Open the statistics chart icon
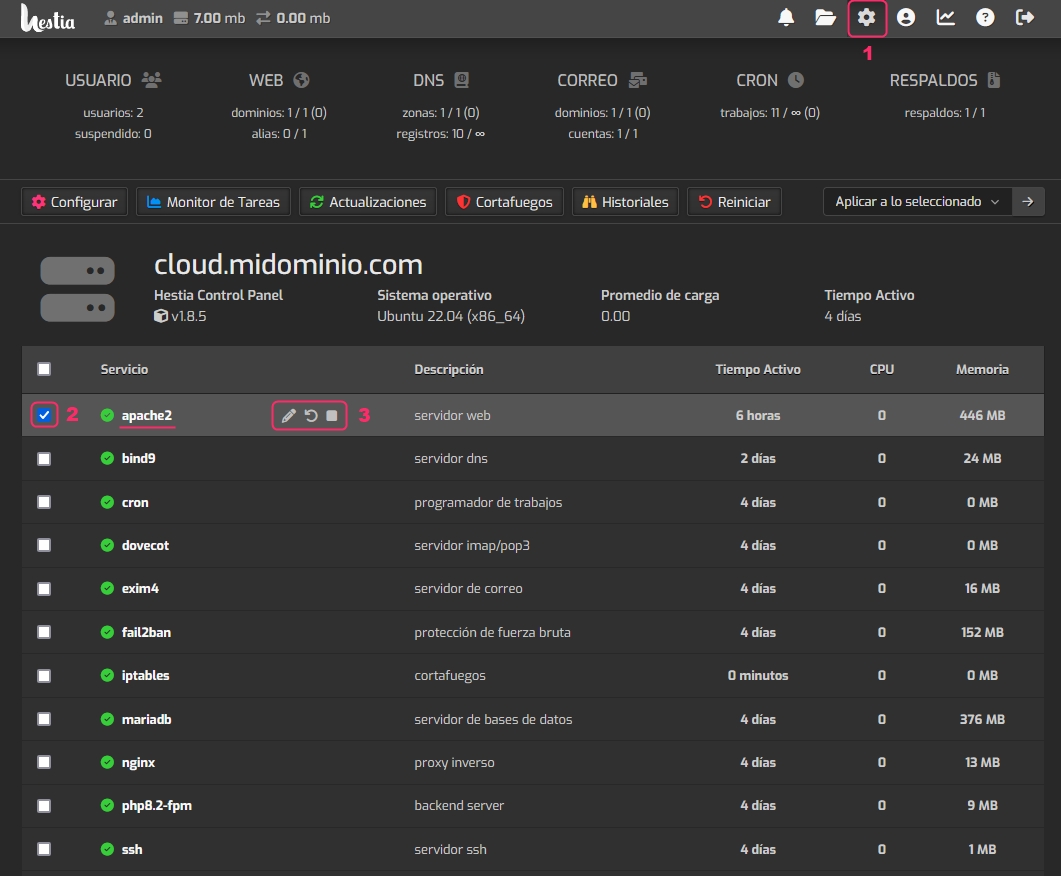Viewport: 1061px width, 876px height. 945,17
